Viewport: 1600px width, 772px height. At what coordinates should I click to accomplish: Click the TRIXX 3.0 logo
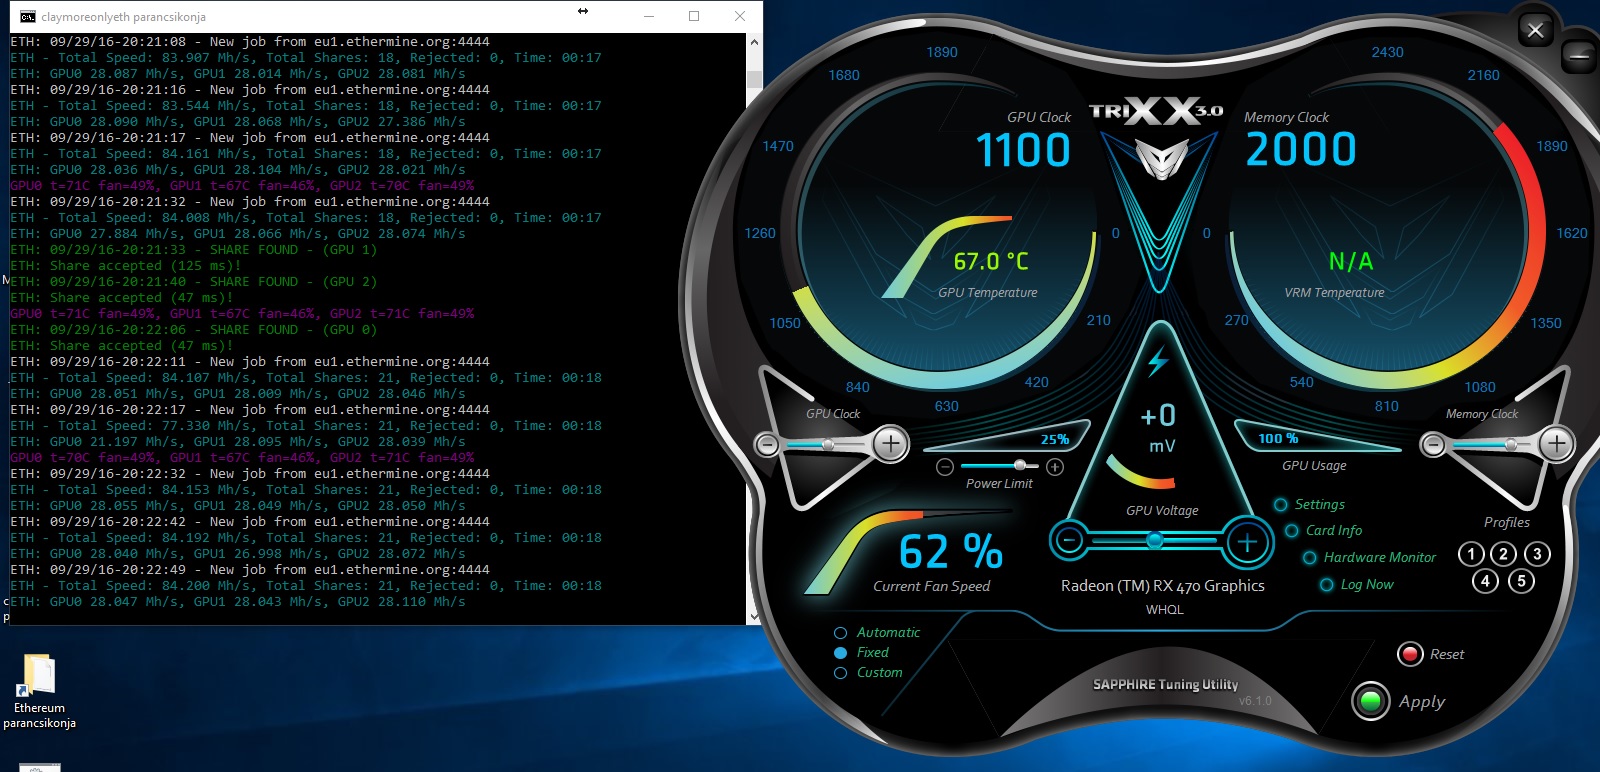[1155, 111]
